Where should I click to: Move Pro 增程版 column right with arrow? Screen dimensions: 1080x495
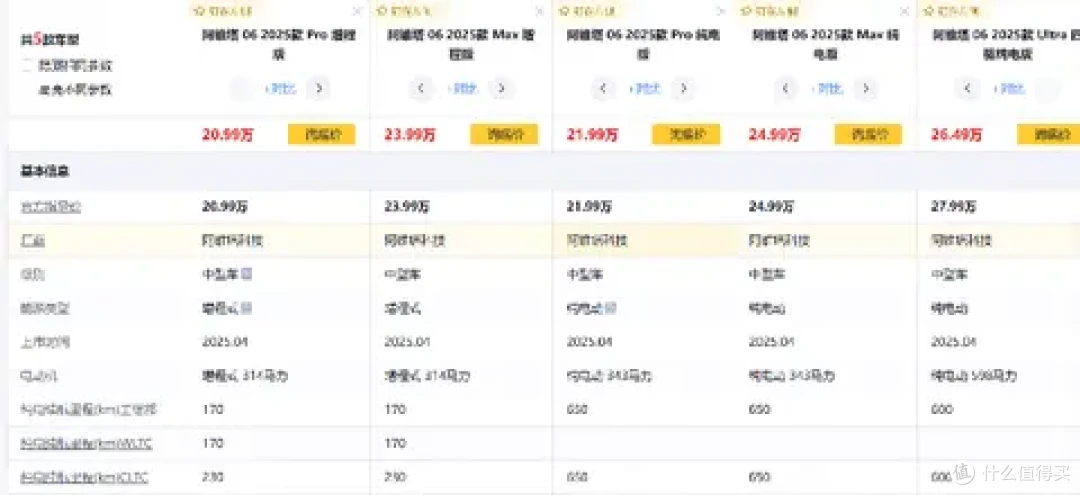click(318, 89)
